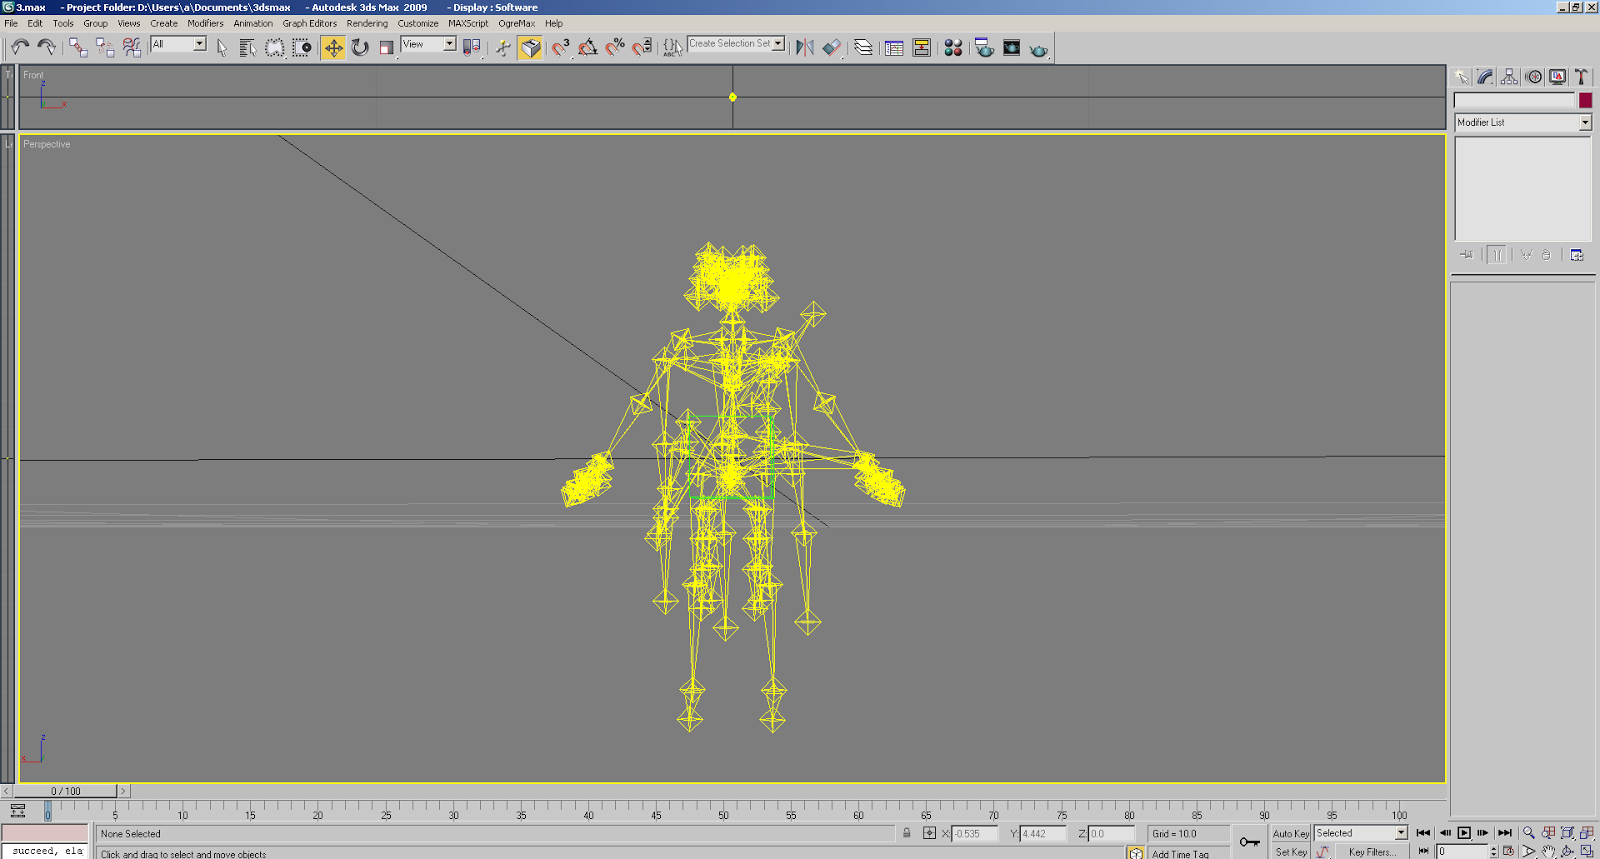This screenshot has width=1600, height=859.
Task: Open the Curve Editor
Action: [x=894, y=47]
